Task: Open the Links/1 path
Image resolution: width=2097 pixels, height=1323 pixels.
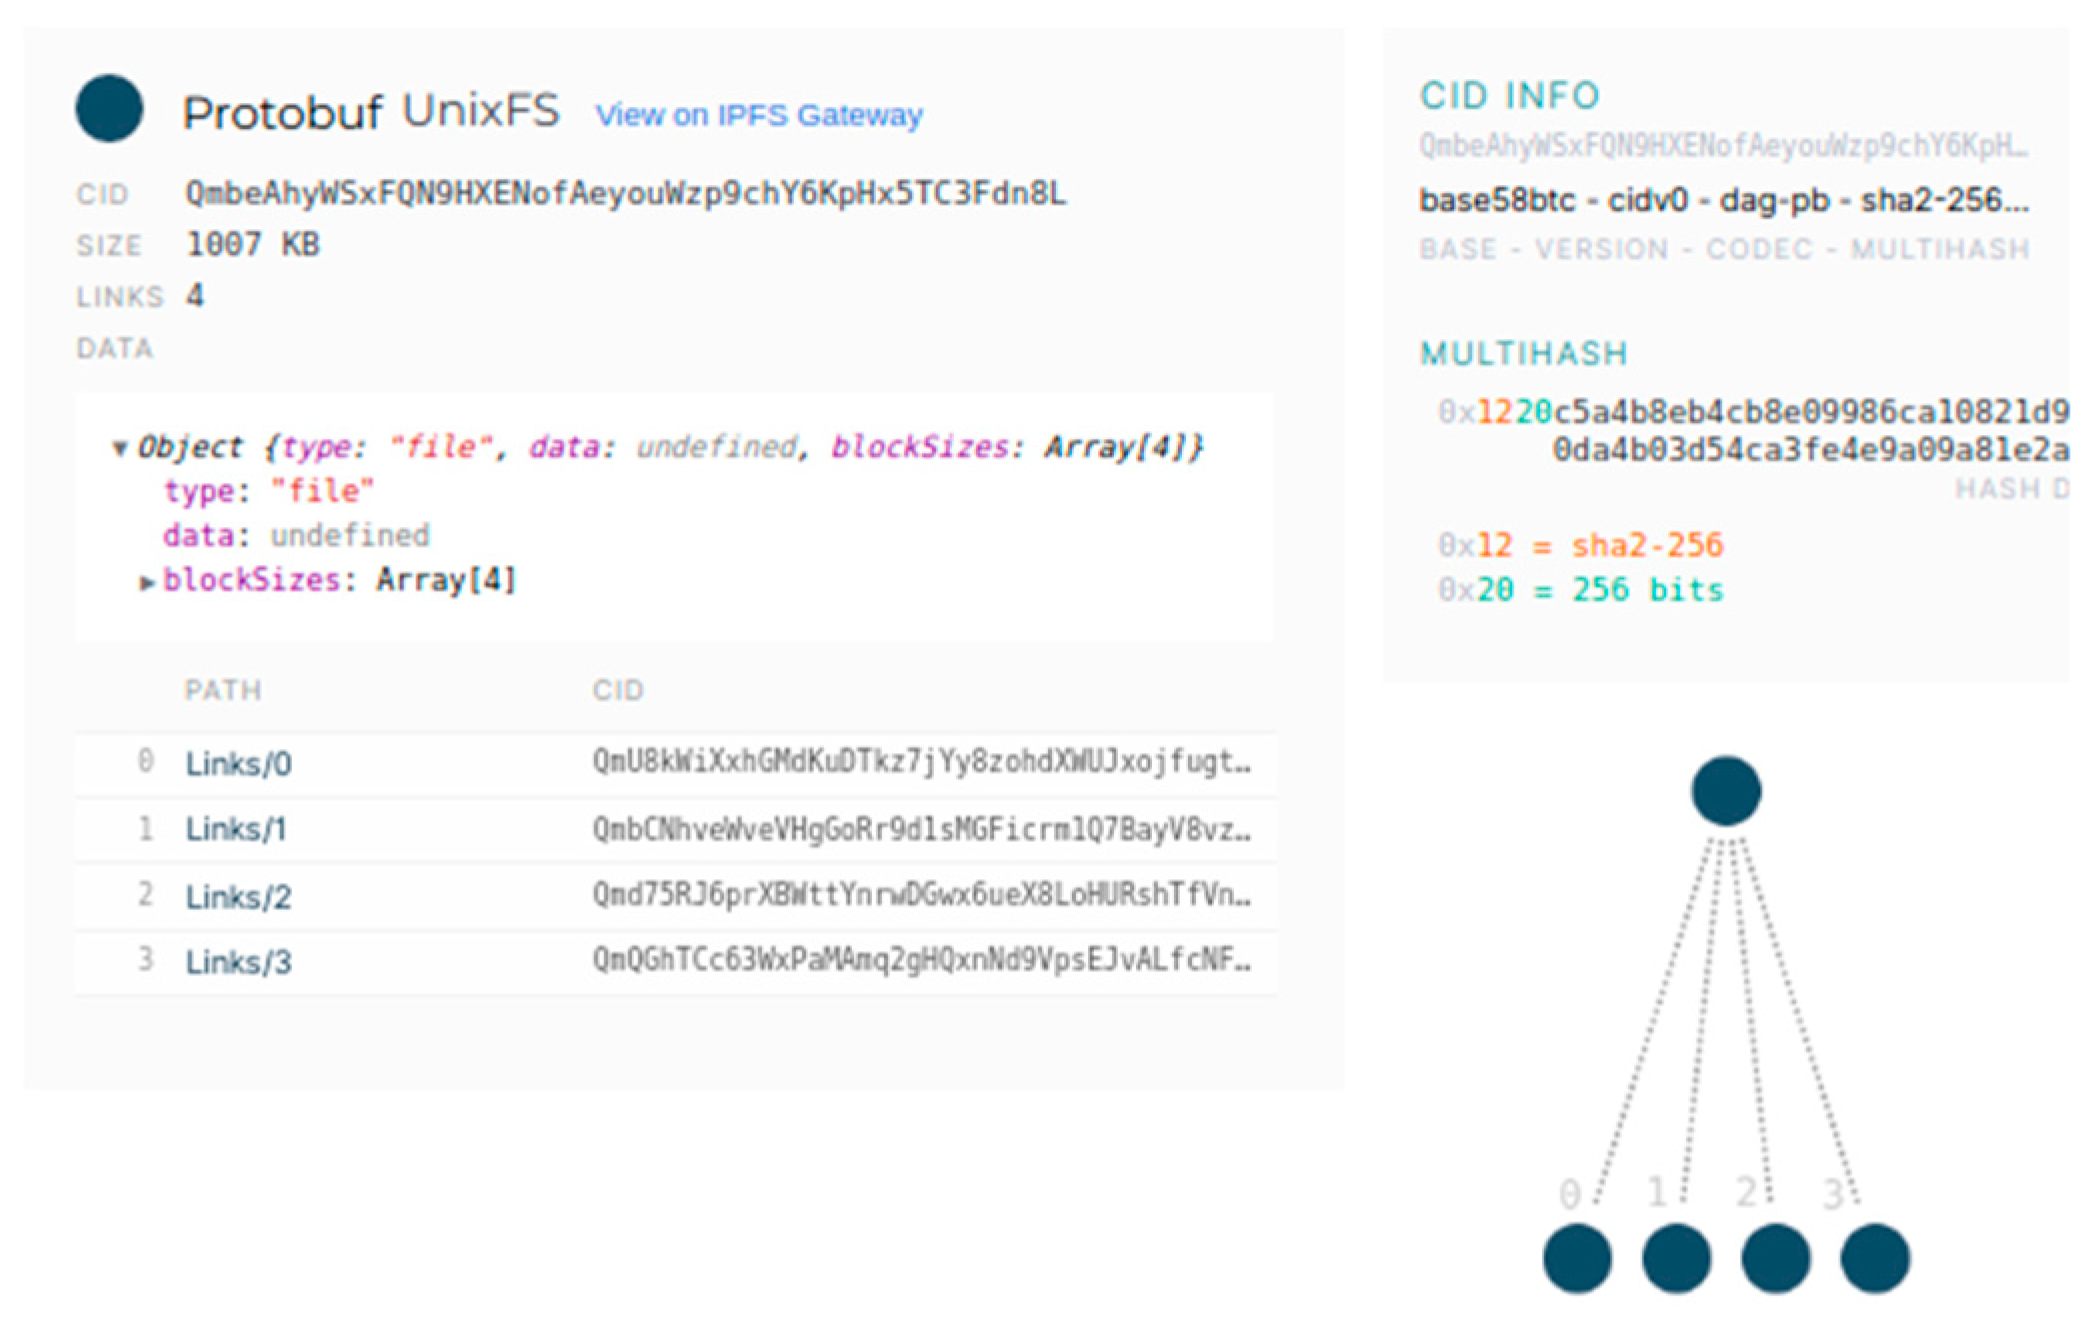Action: [x=236, y=829]
